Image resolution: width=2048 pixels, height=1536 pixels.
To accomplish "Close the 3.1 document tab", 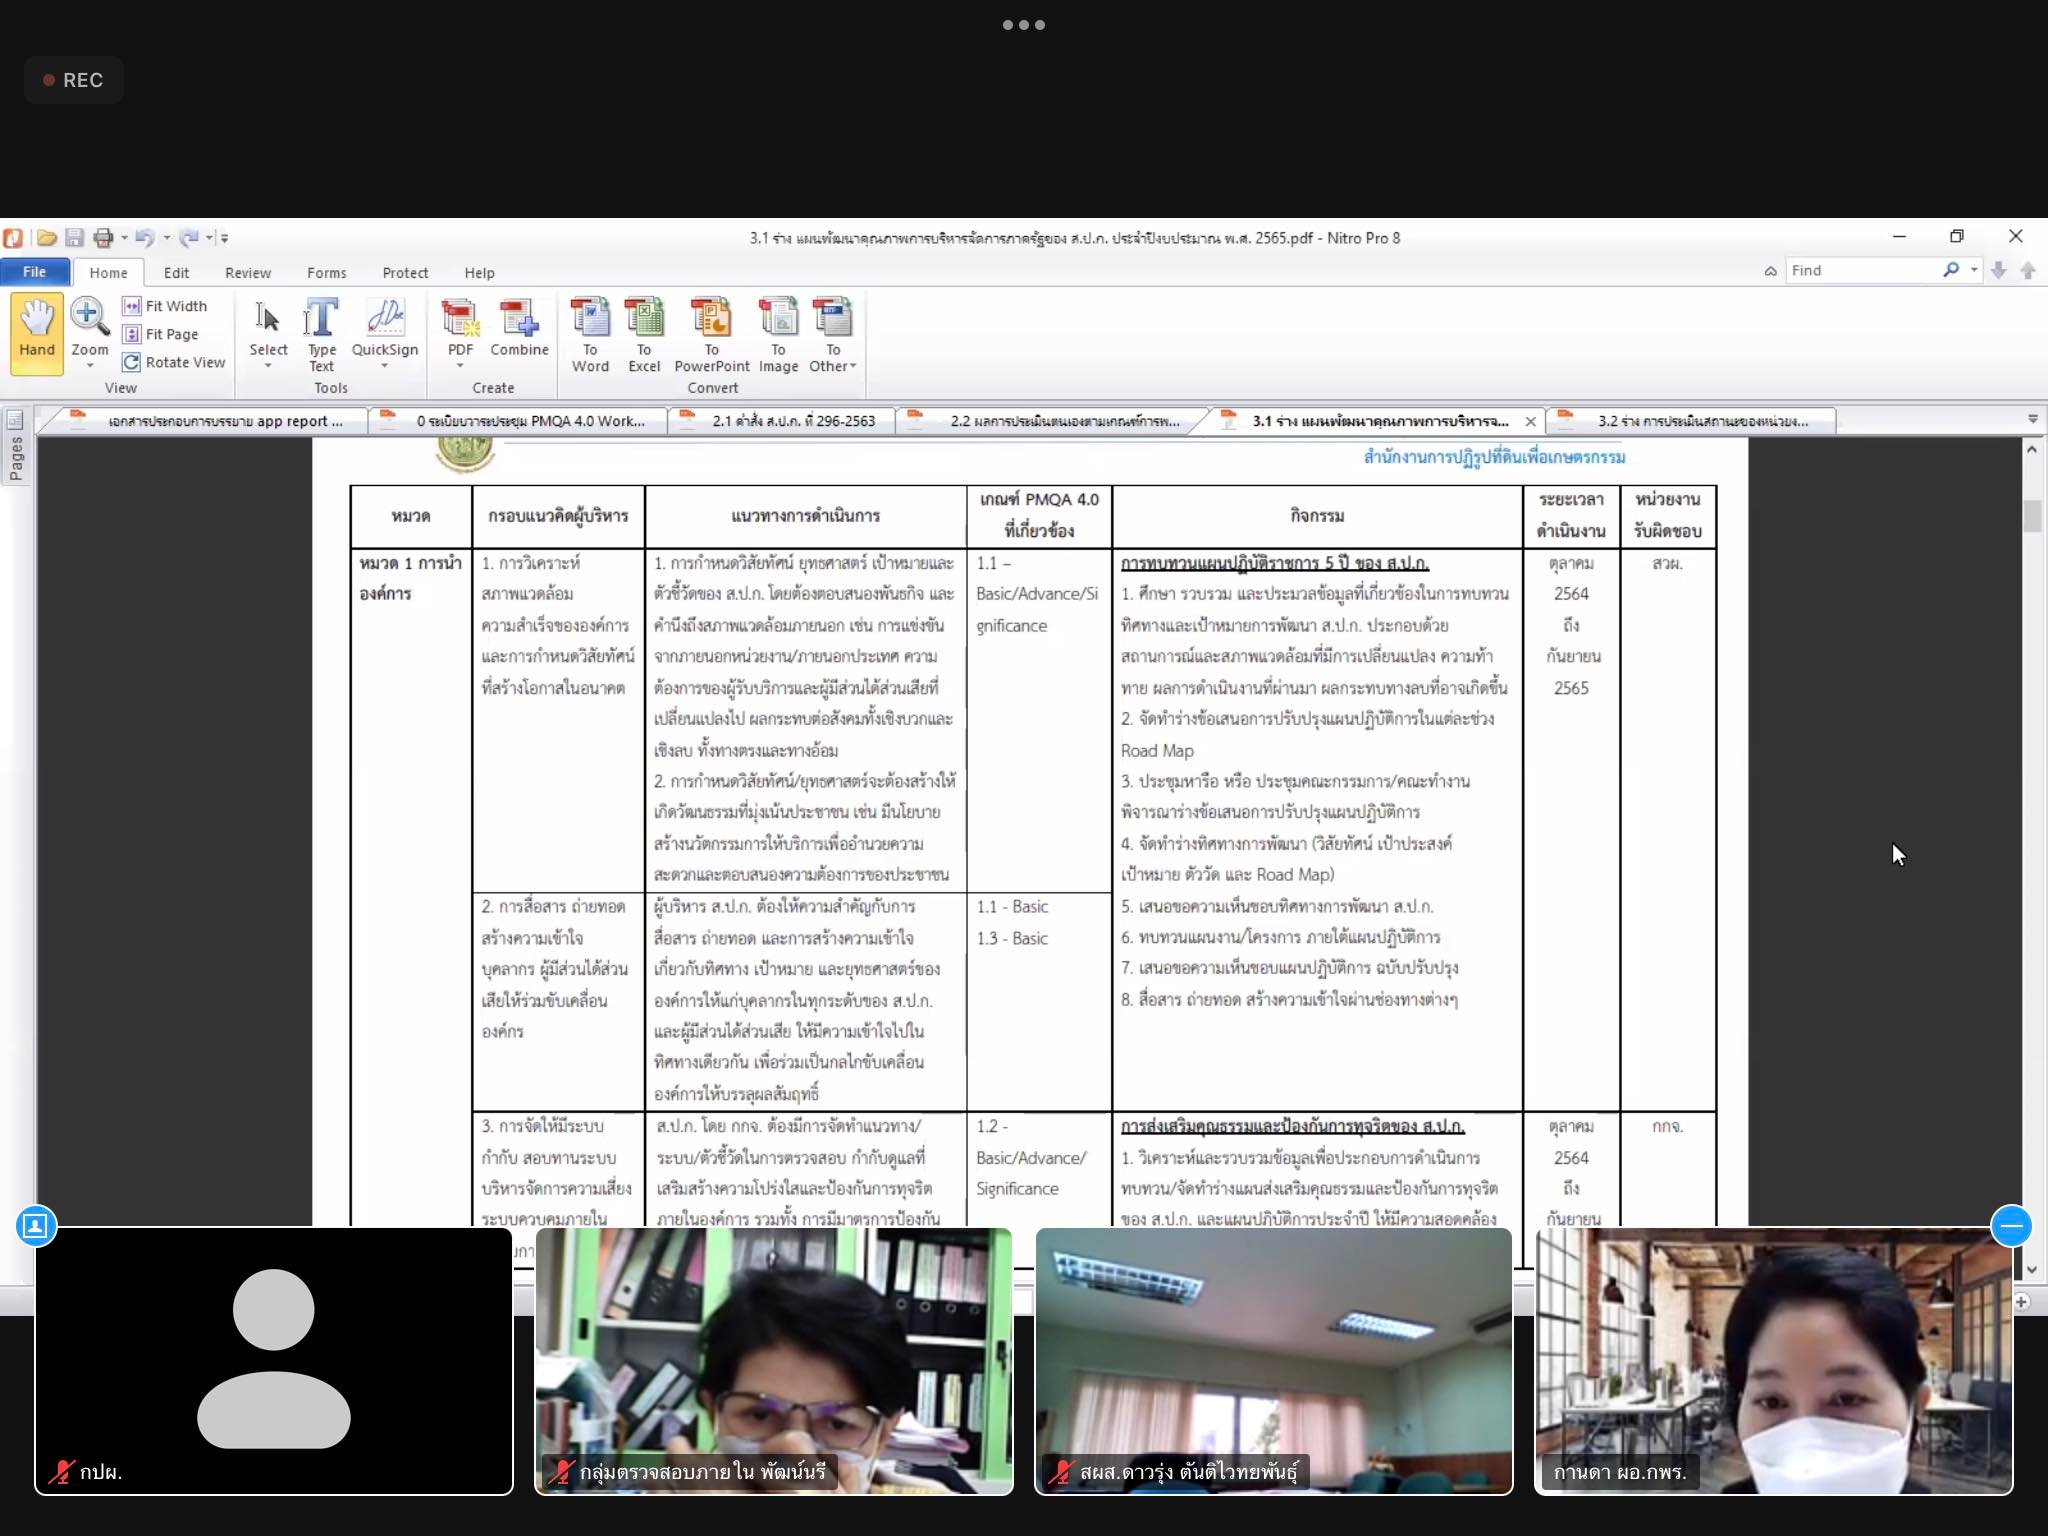I will (x=1530, y=421).
